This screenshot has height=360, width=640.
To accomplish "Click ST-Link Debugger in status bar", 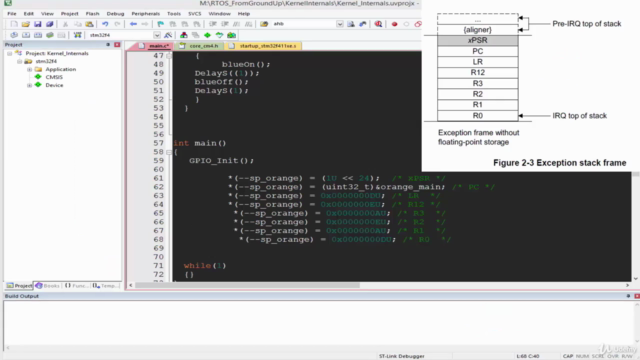I will tap(401, 356).
